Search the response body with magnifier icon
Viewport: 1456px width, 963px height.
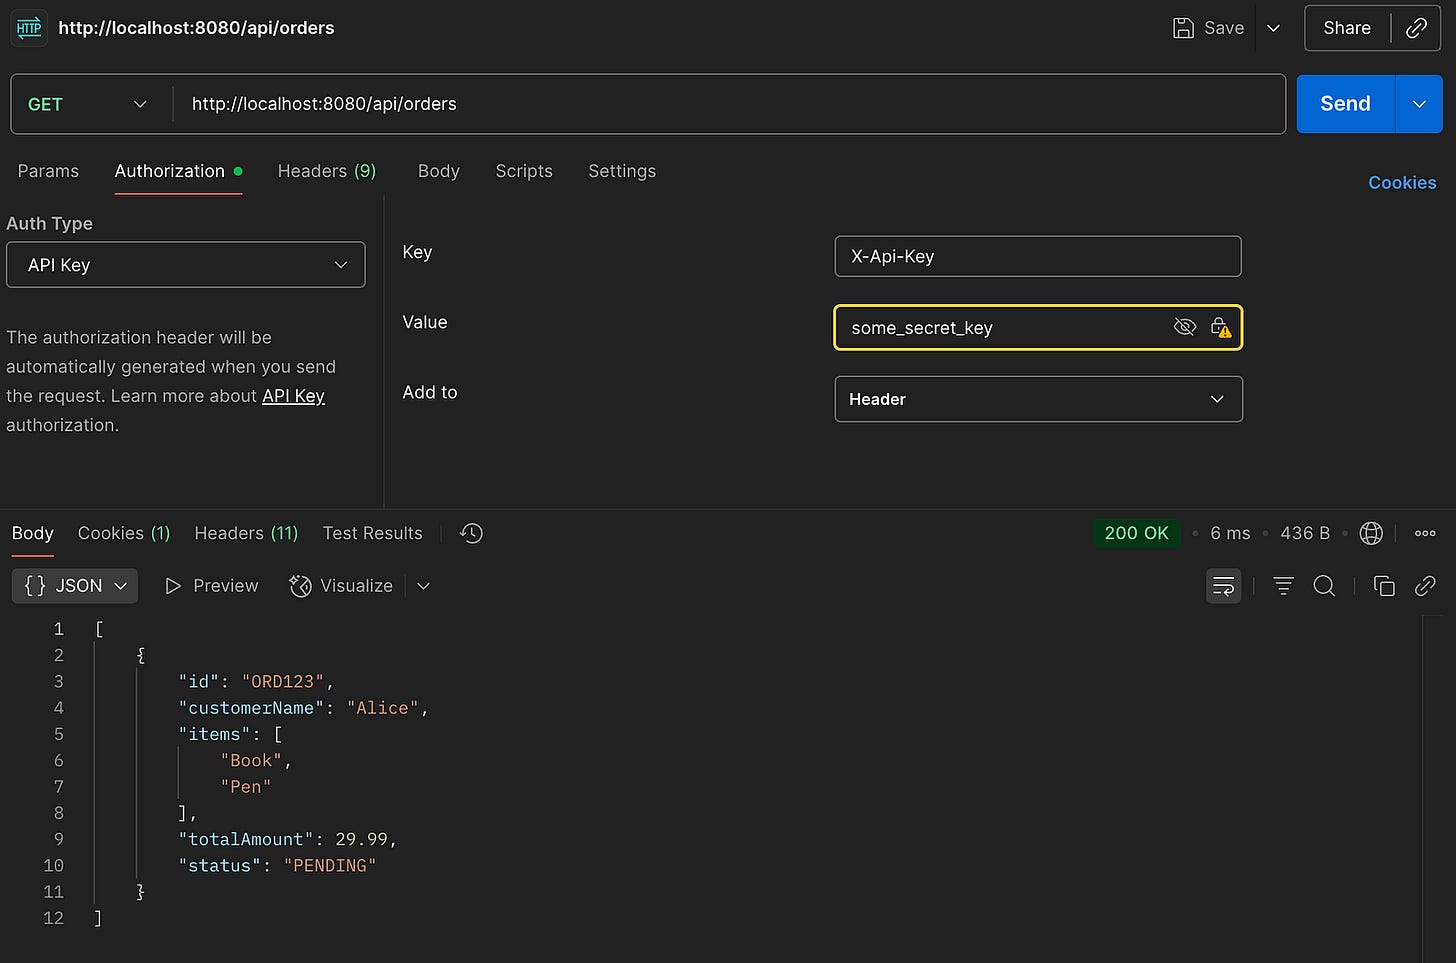click(1324, 586)
